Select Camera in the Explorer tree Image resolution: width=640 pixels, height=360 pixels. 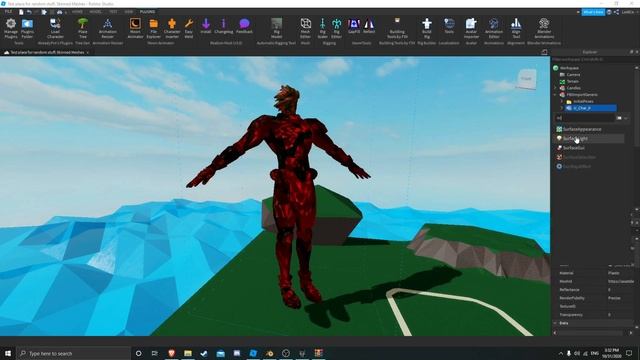pyautogui.click(x=573, y=75)
